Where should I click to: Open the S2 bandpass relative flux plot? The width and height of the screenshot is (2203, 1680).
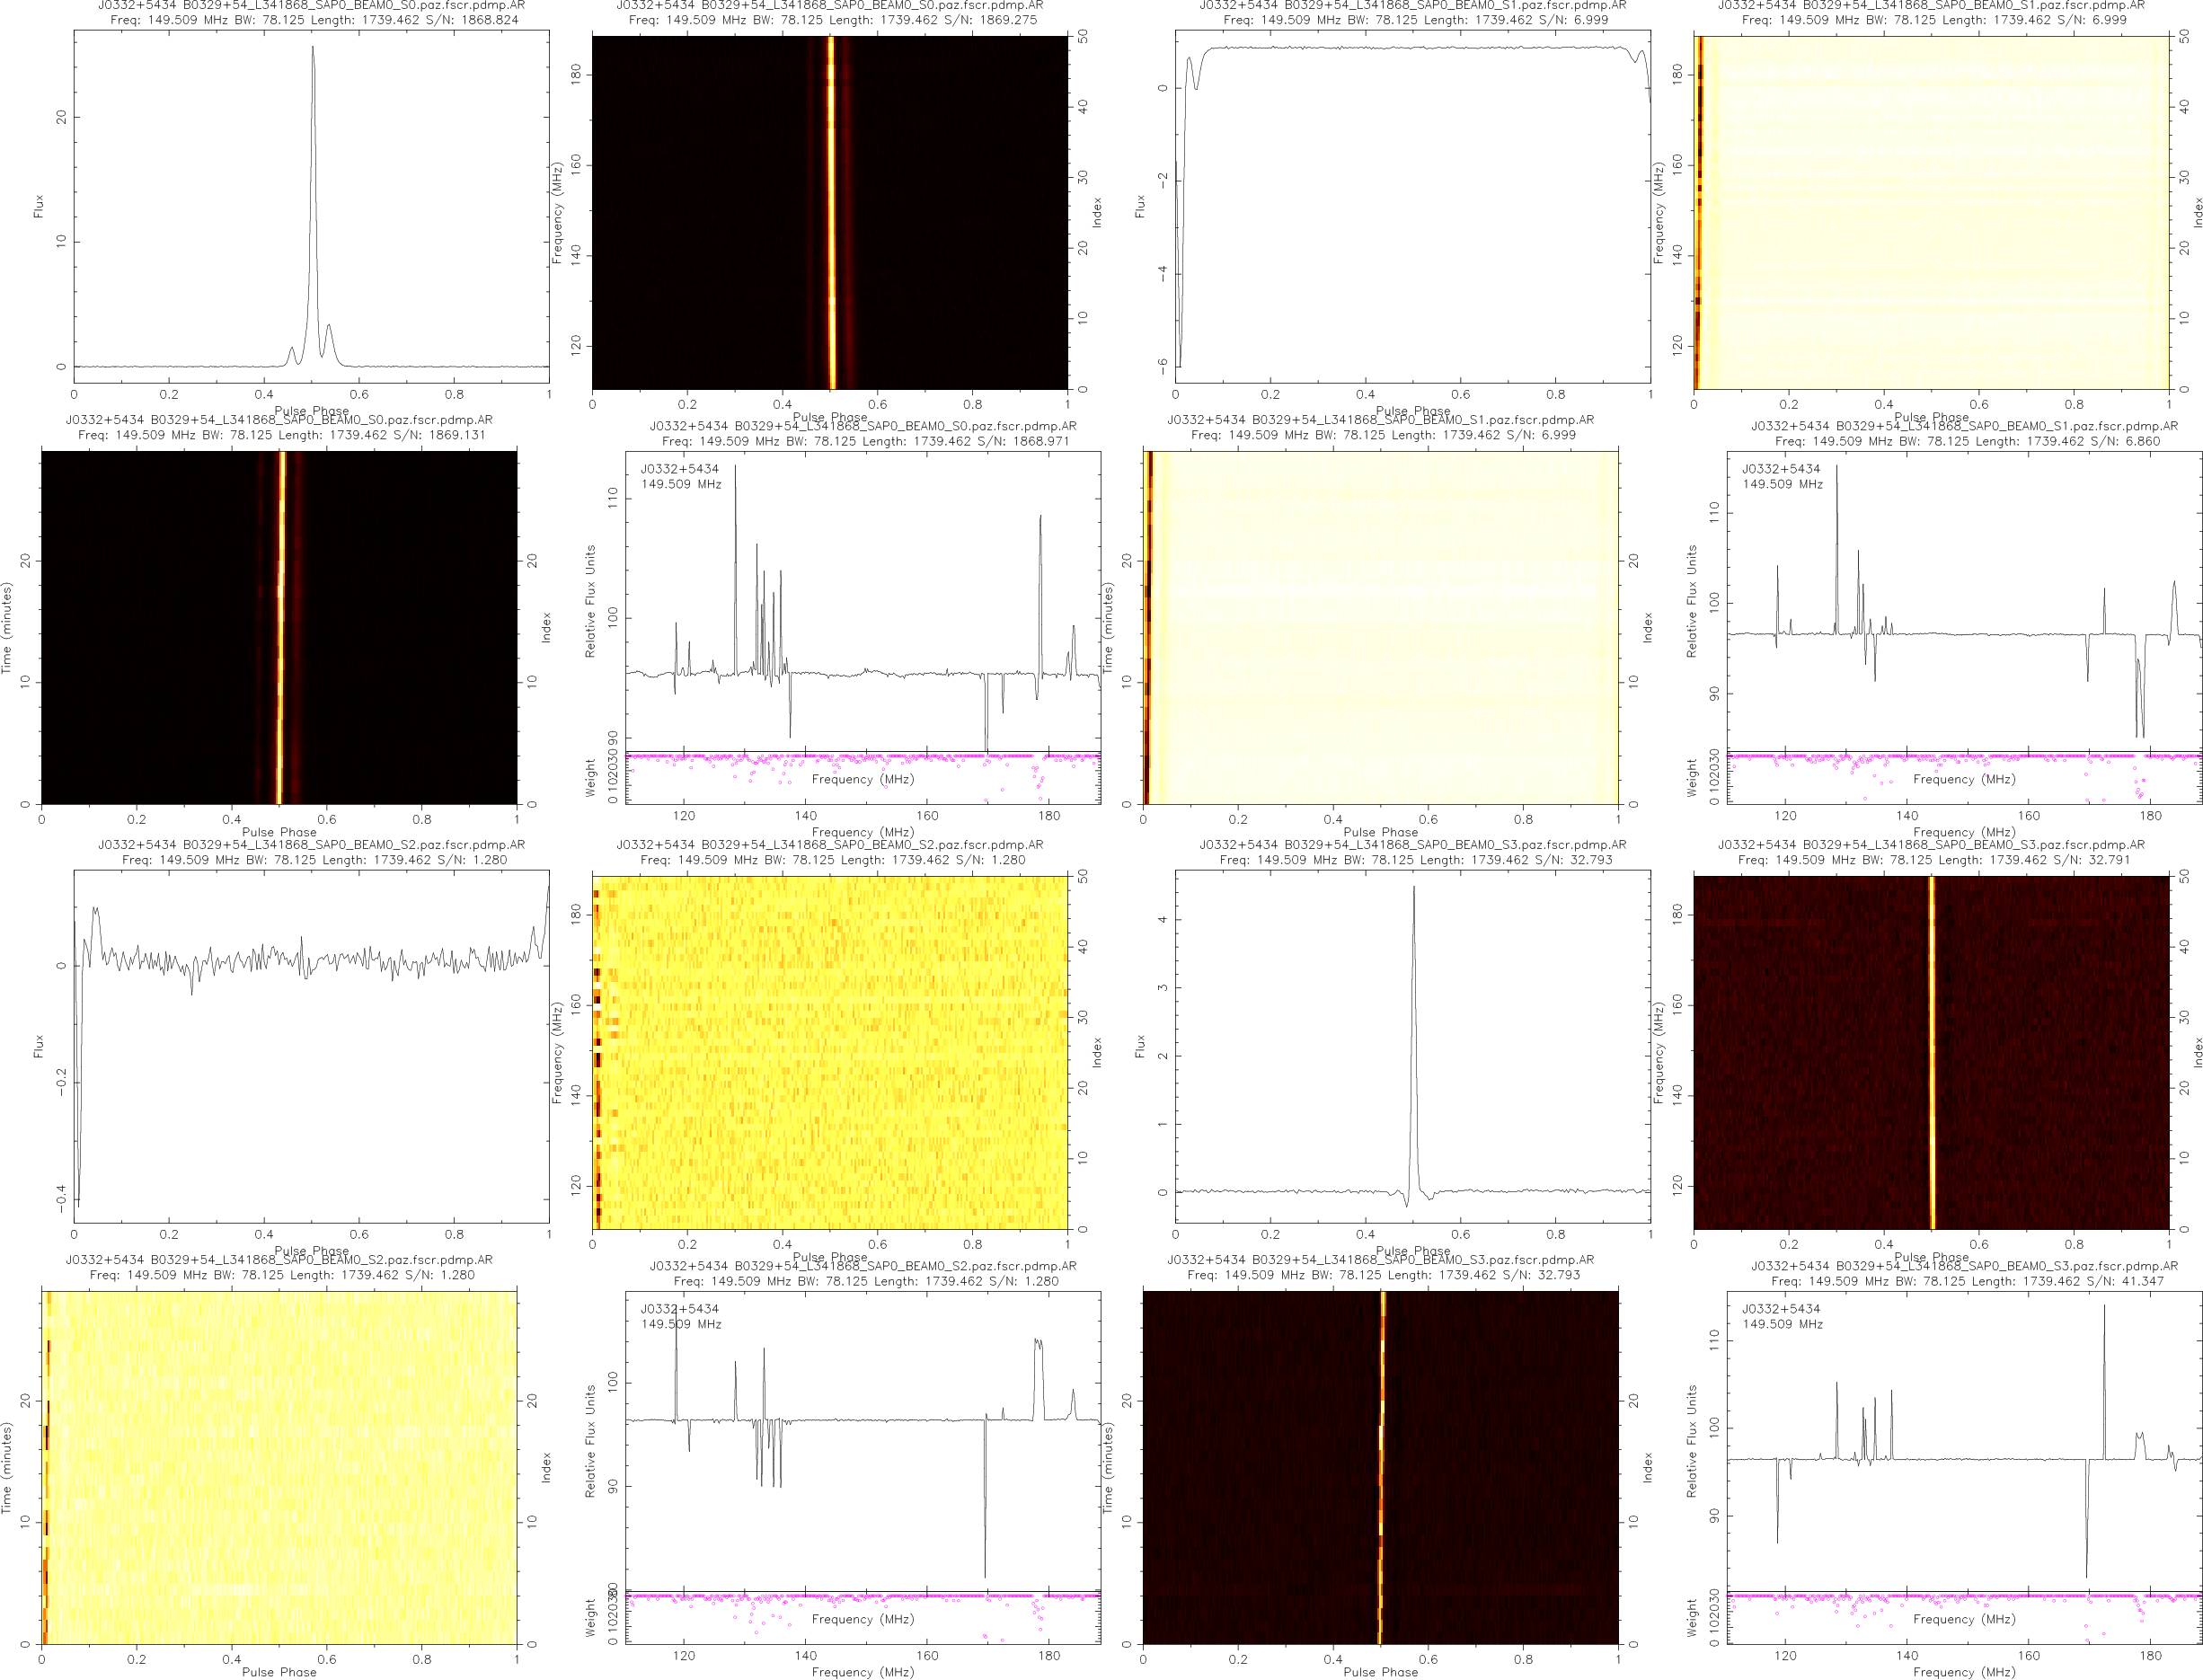coord(862,1440)
